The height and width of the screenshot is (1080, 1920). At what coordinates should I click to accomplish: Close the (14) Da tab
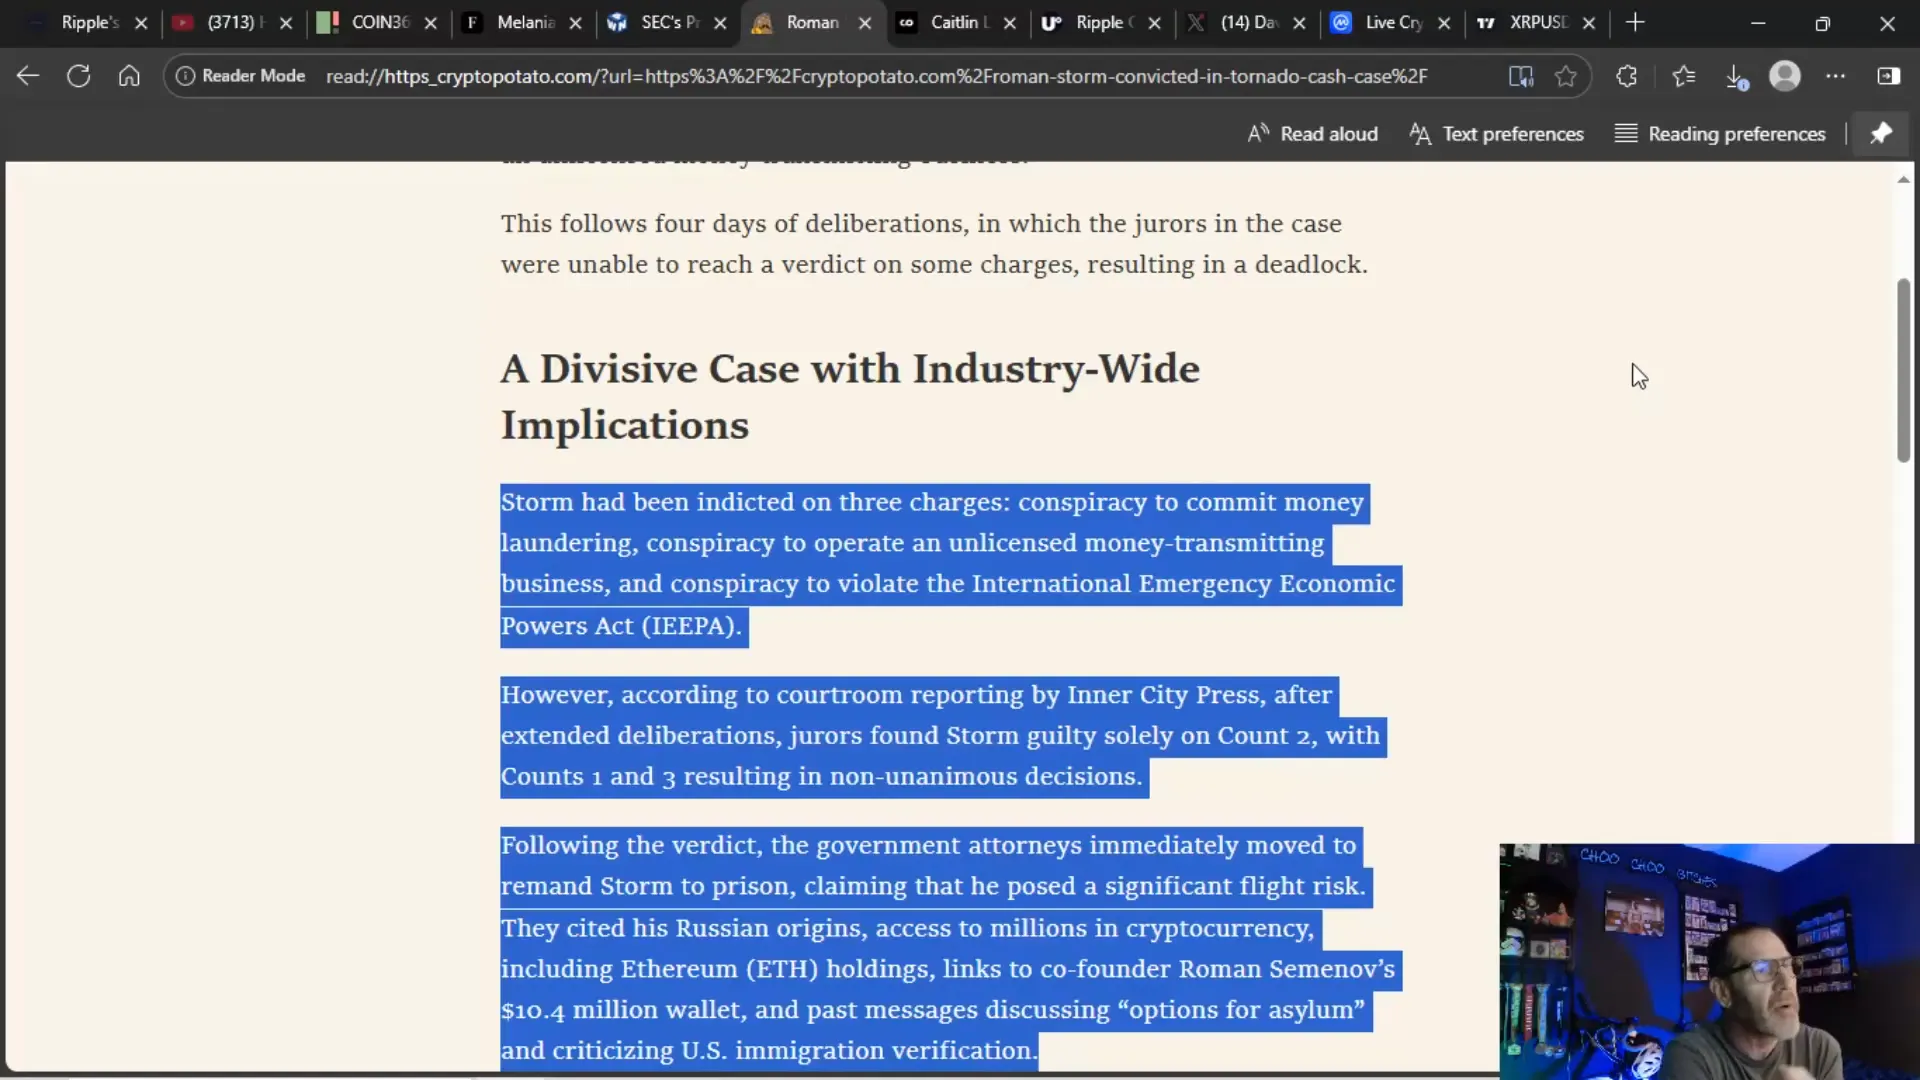[x=1299, y=23]
